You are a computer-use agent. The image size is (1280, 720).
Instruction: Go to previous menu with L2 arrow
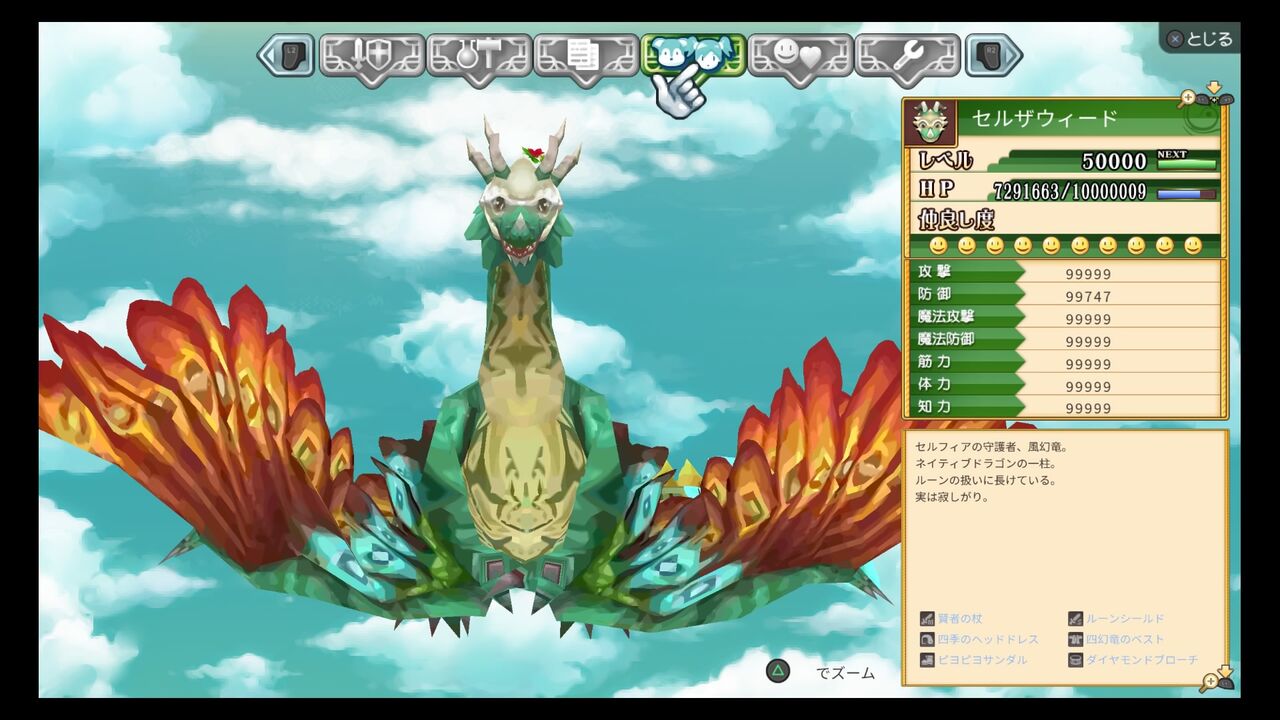pos(287,55)
